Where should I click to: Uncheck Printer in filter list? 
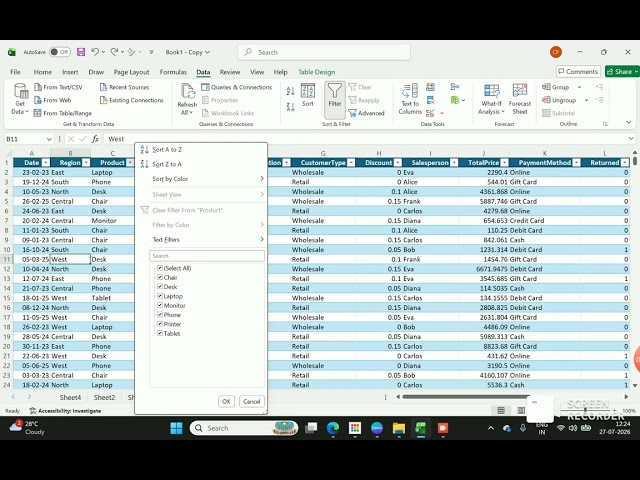(x=160, y=324)
